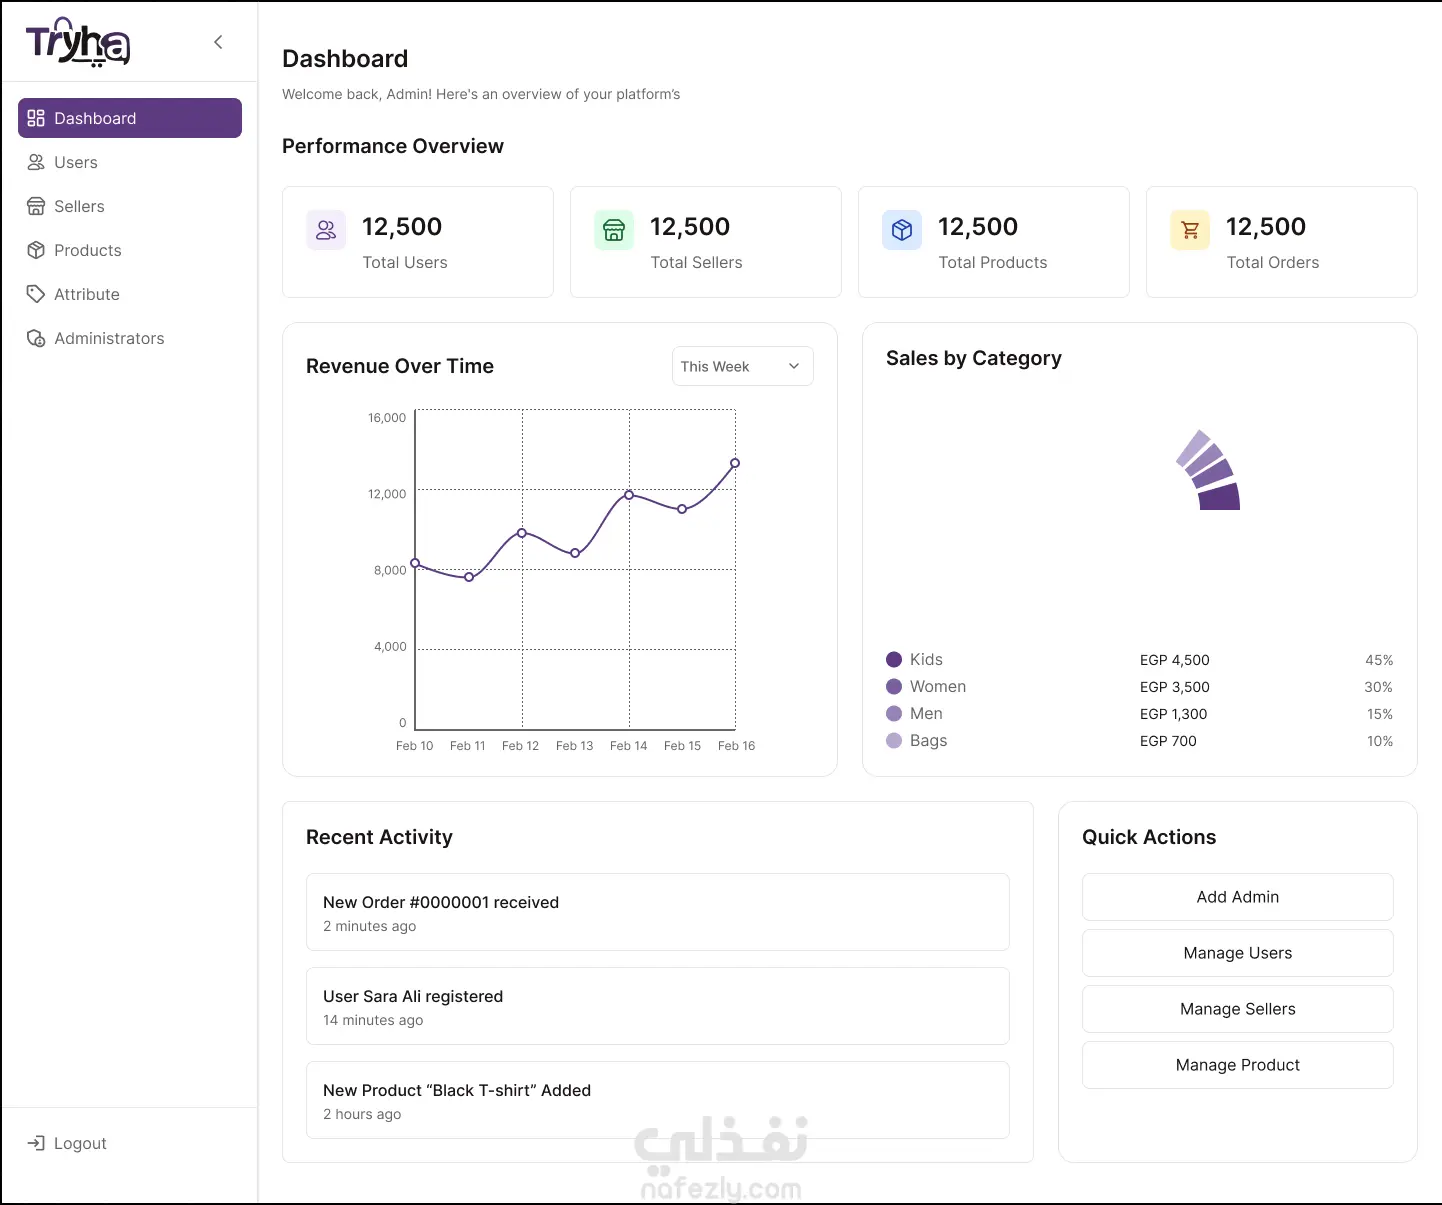Click the Kids category color dot
The height and width of the screenshot is (1205, 1442).
(x=894, y=659)
